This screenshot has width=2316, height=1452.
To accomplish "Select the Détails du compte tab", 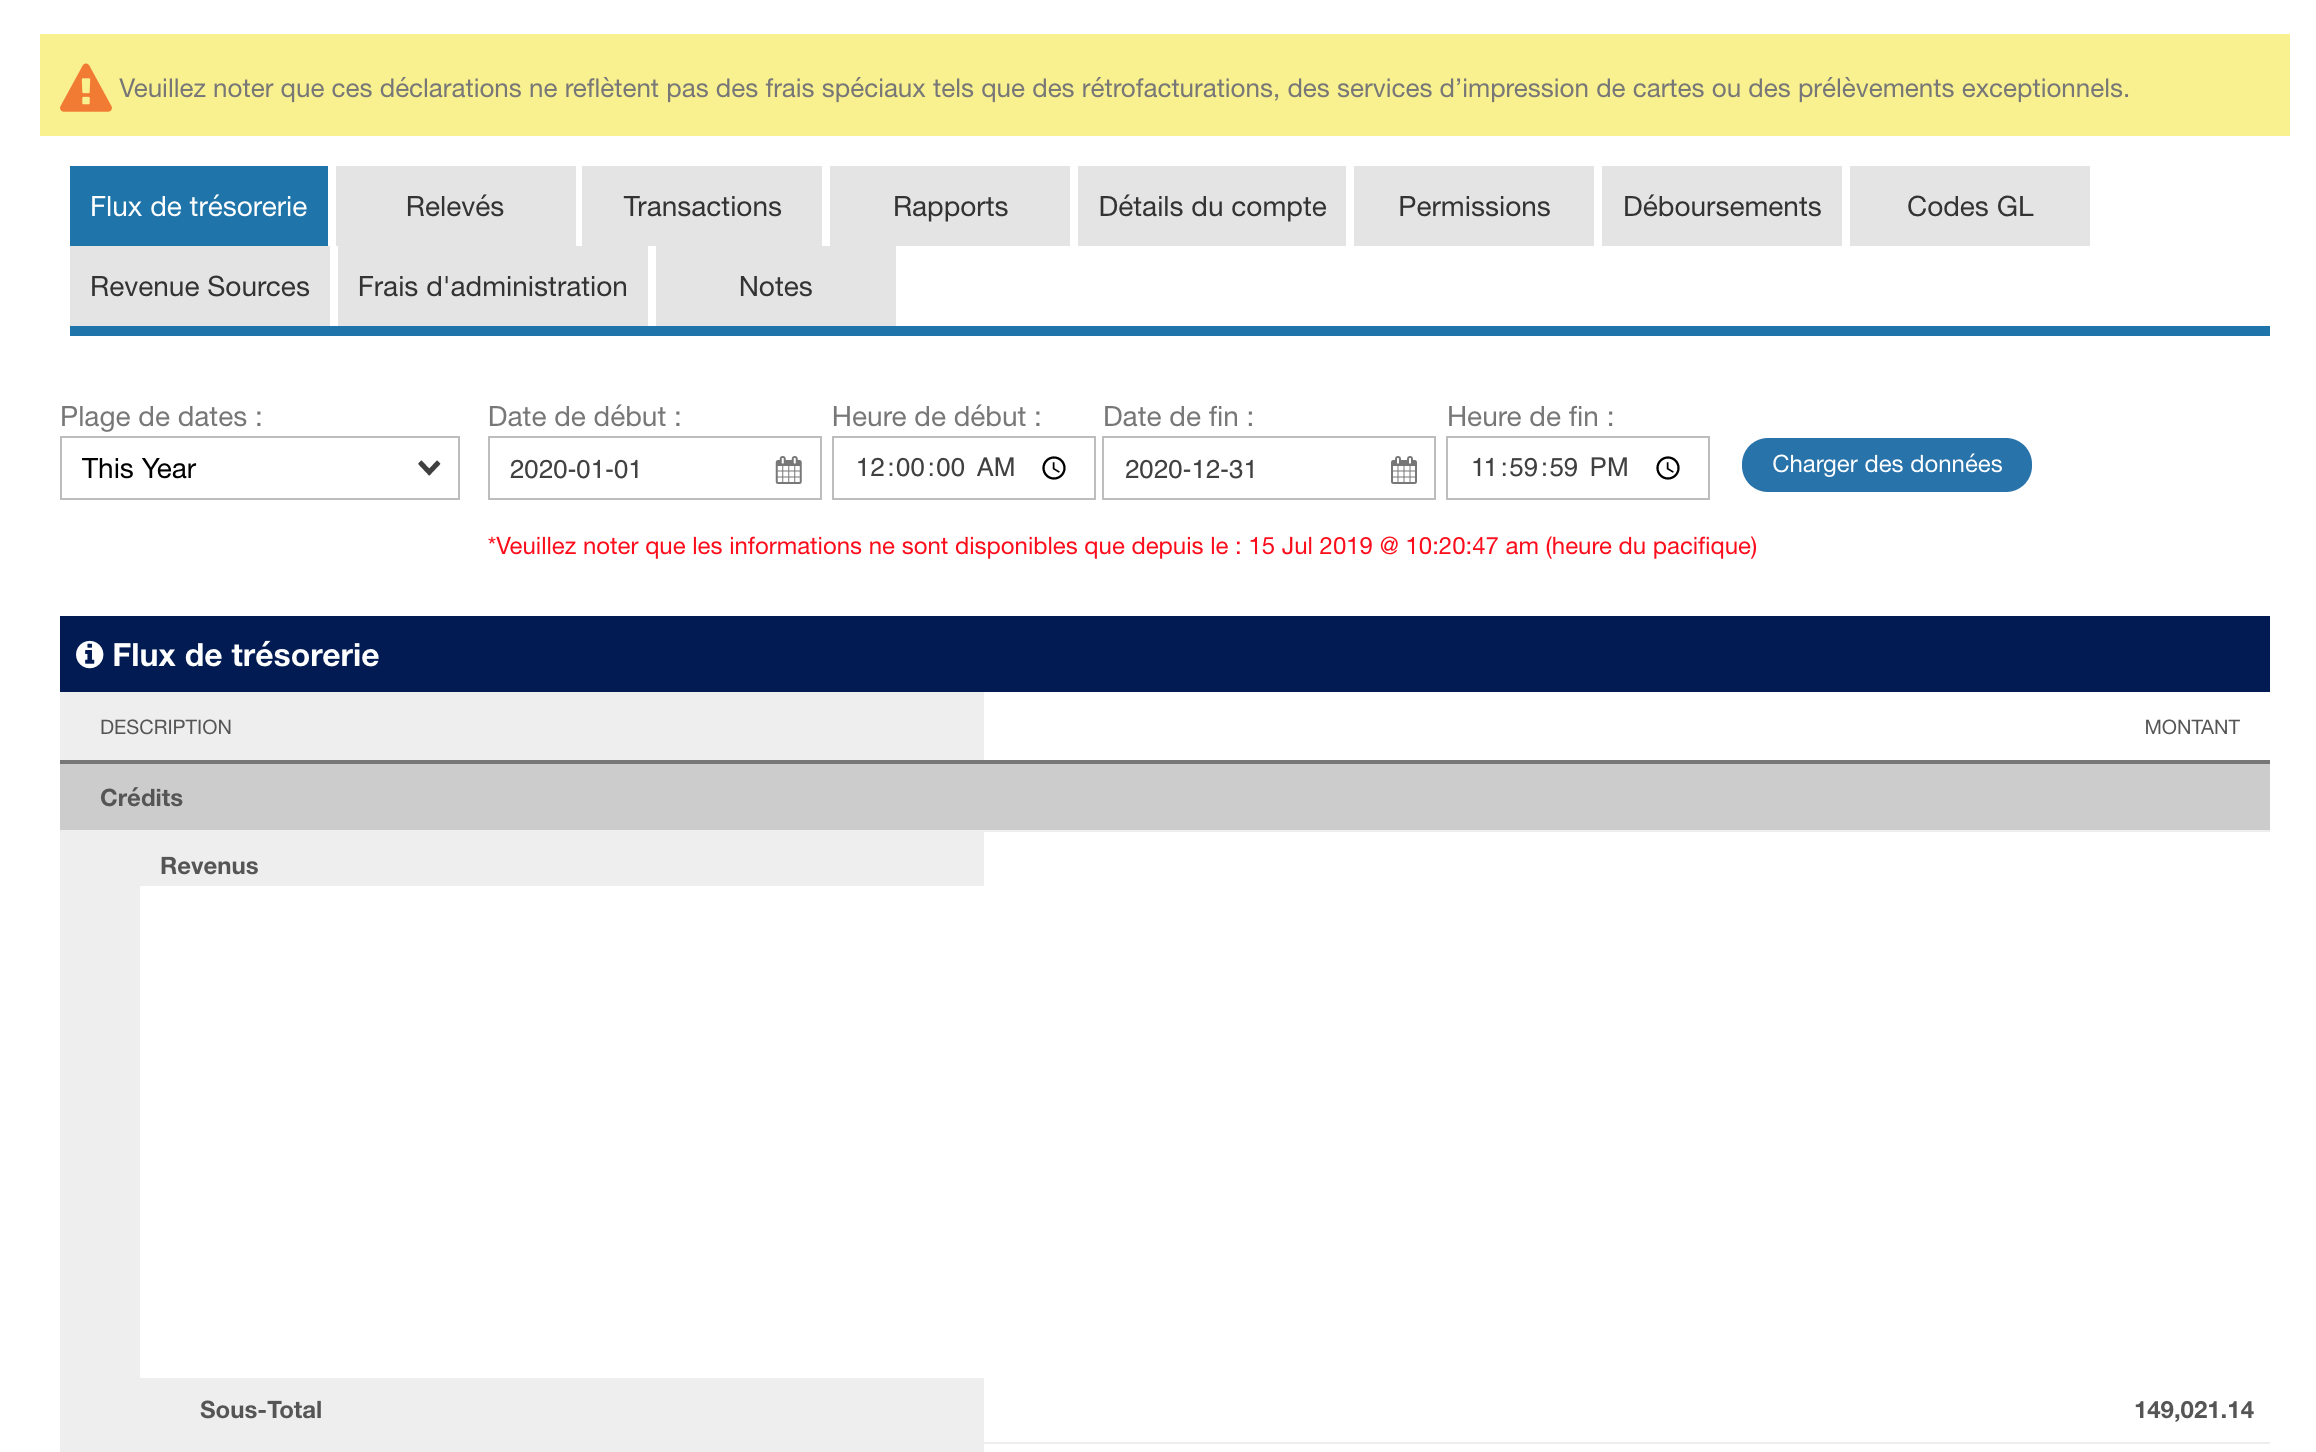I will (1212, 206).
